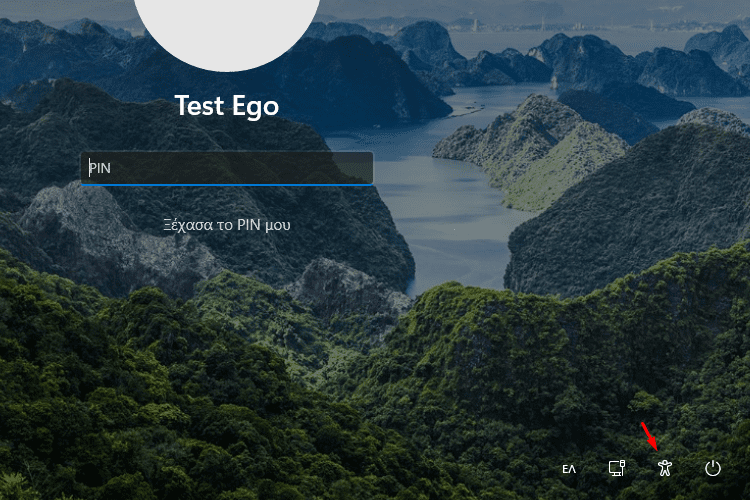The height and width of the screenshot is (500, 750).
Task: Switch input language via ΕΛ indicator
Action: (x=569, y=469)
